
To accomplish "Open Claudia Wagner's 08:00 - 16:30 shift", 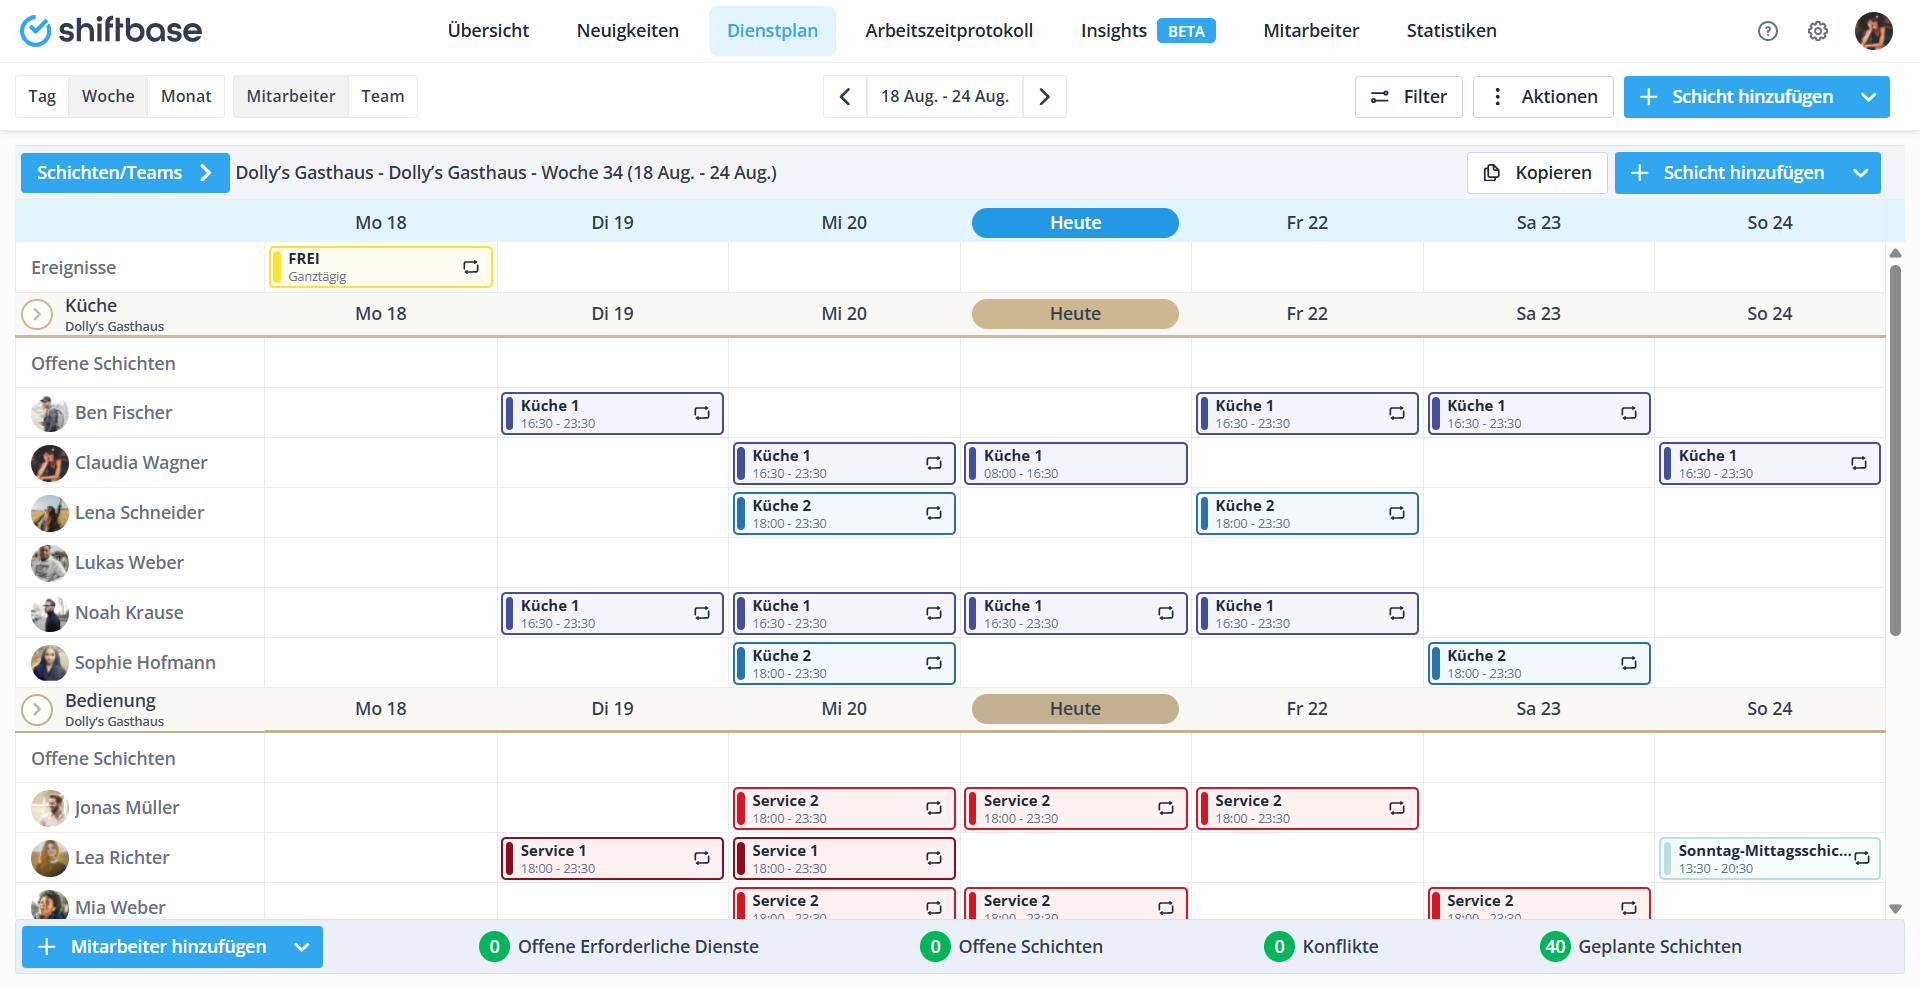I will [1075, 463].
